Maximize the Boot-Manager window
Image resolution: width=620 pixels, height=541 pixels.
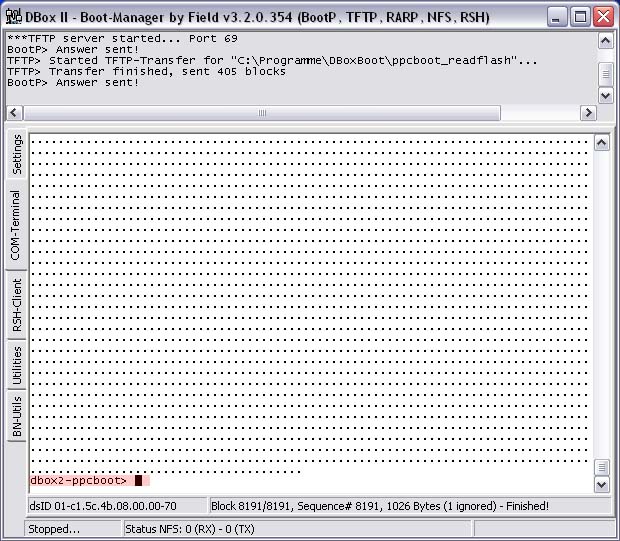(x=580, y=17)
